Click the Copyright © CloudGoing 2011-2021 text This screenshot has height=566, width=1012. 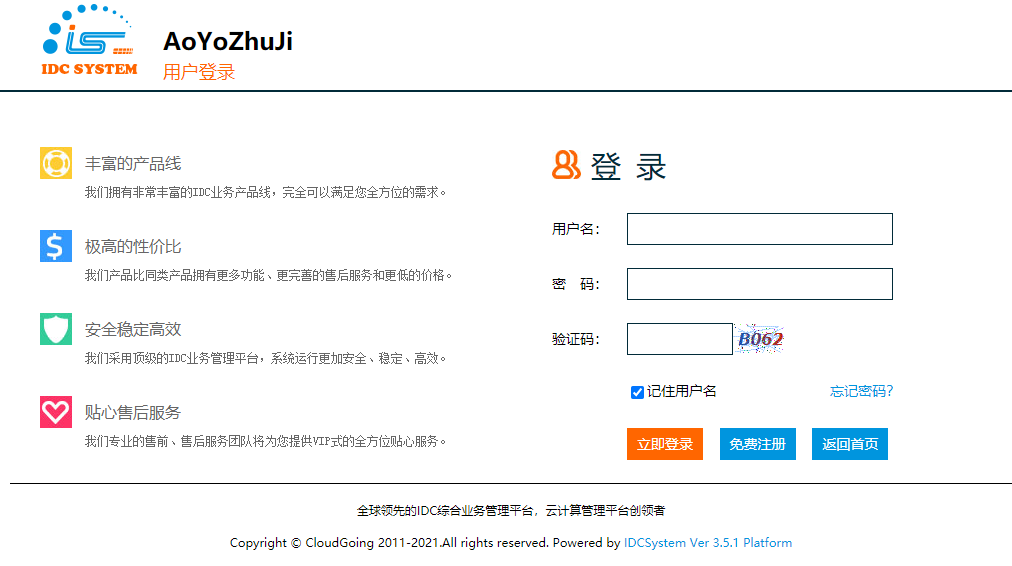point(335,543)
